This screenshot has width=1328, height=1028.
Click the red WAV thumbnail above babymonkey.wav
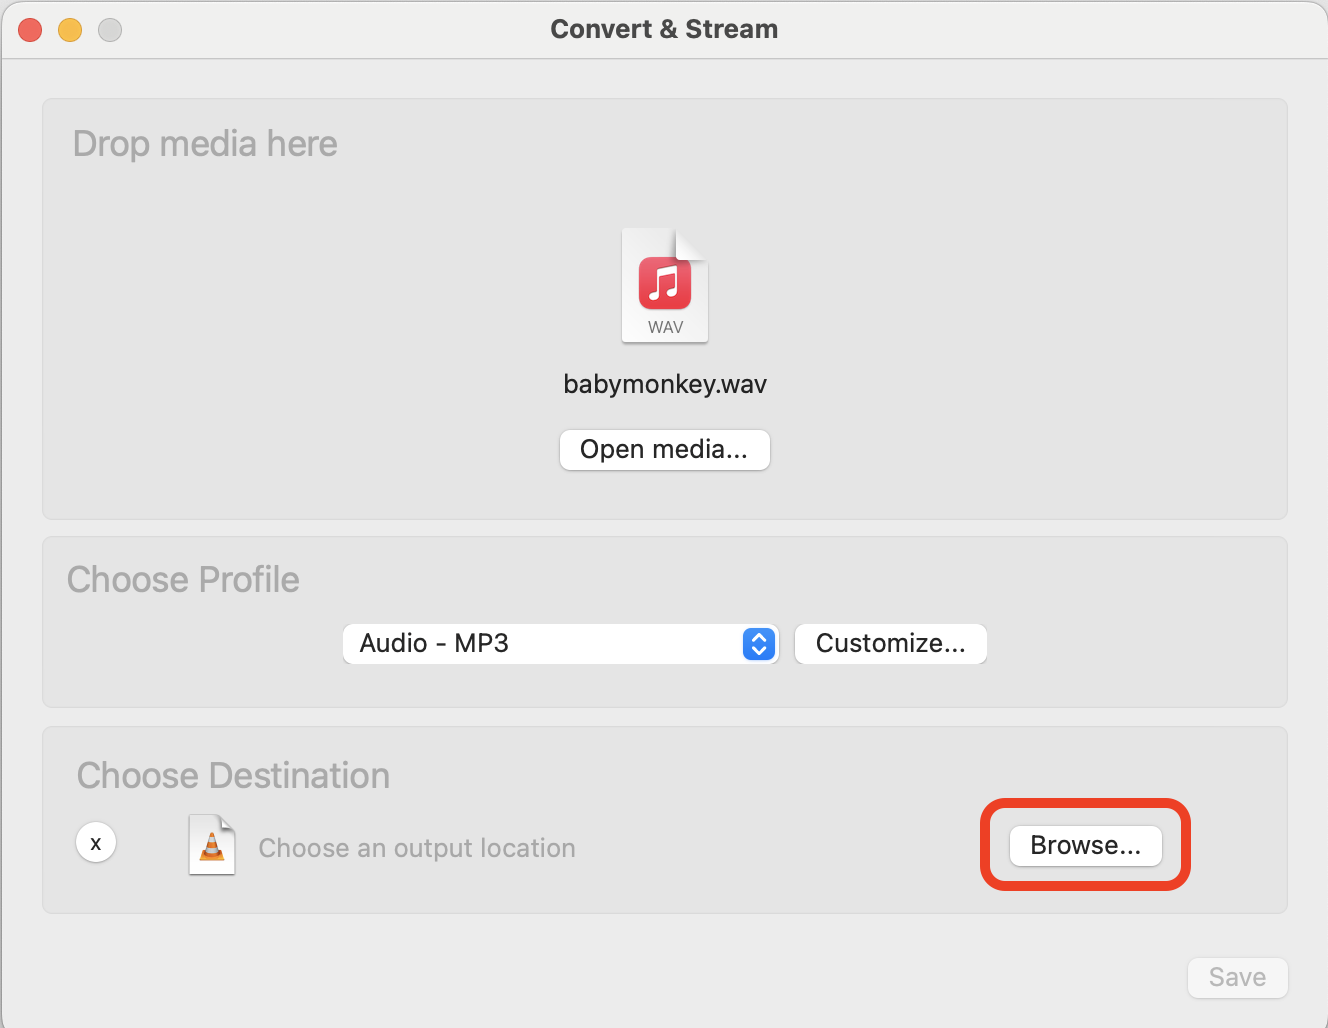(x=664, y=285)
